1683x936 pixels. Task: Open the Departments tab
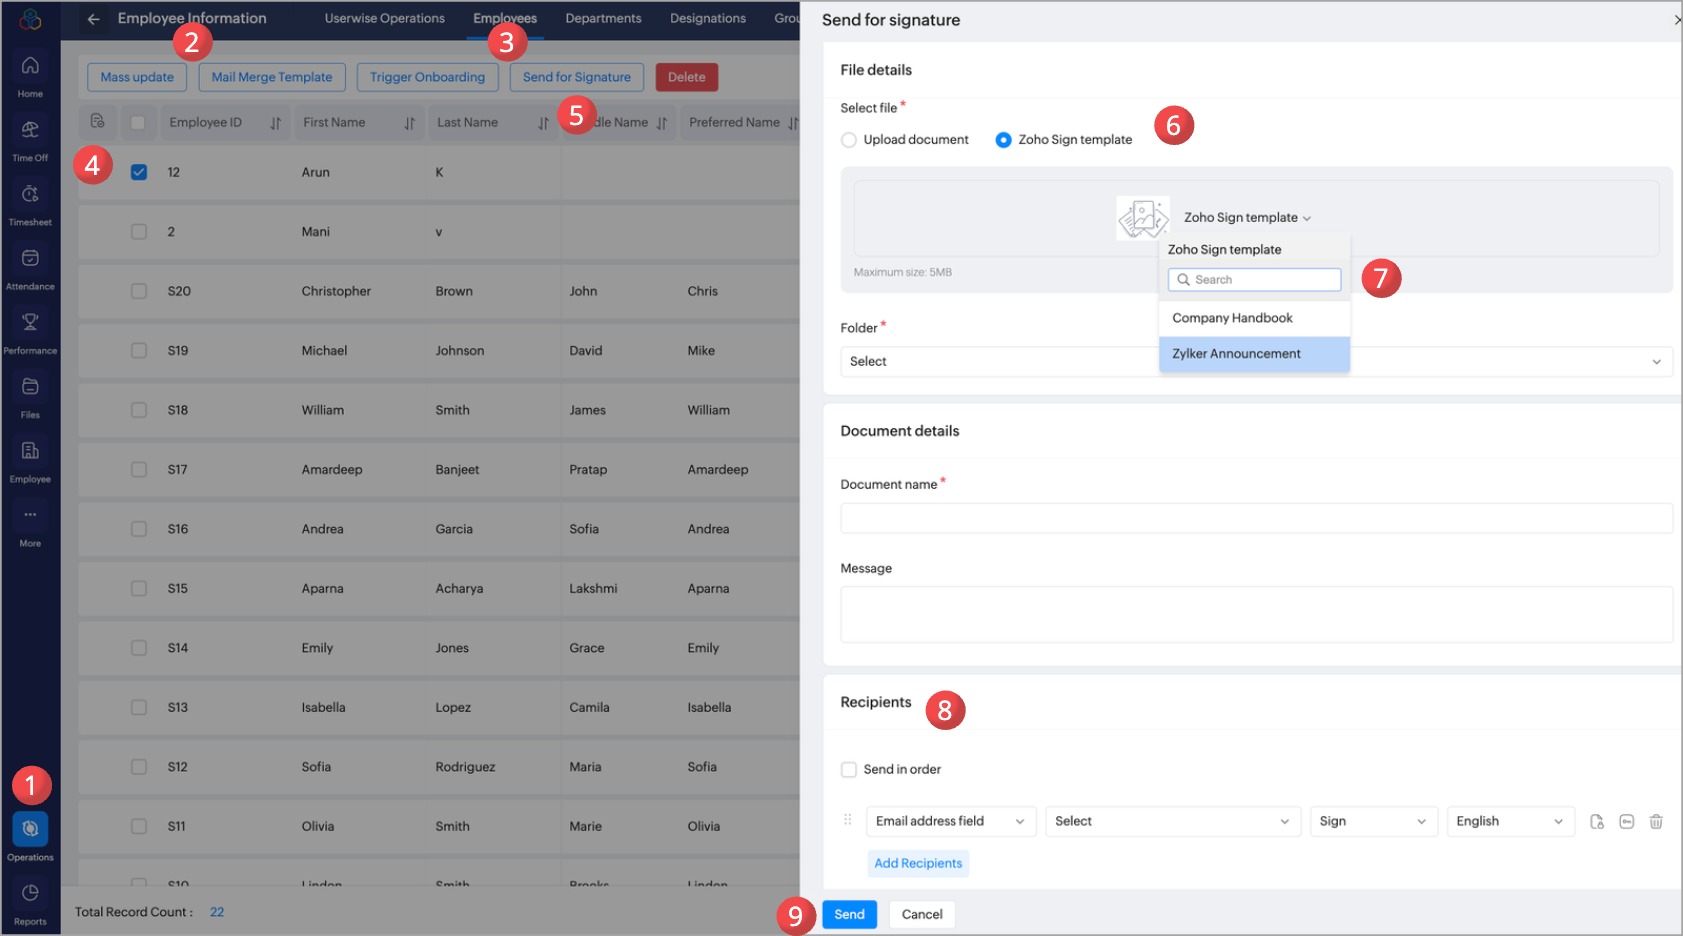[603, 19]
